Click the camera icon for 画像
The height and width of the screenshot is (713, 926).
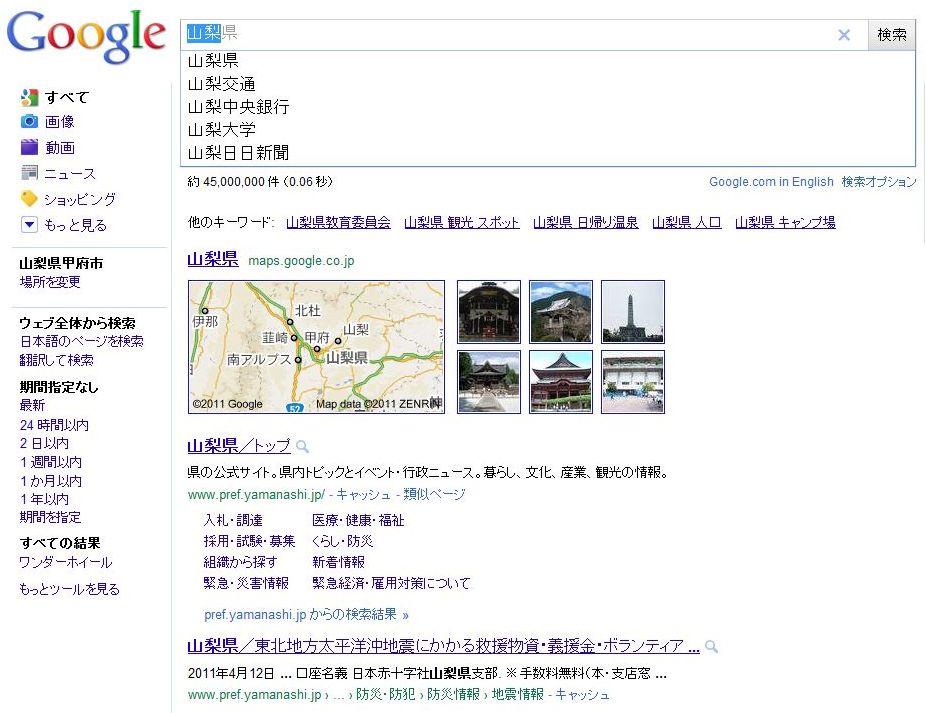pyautogui.click(x=29, y=122)
